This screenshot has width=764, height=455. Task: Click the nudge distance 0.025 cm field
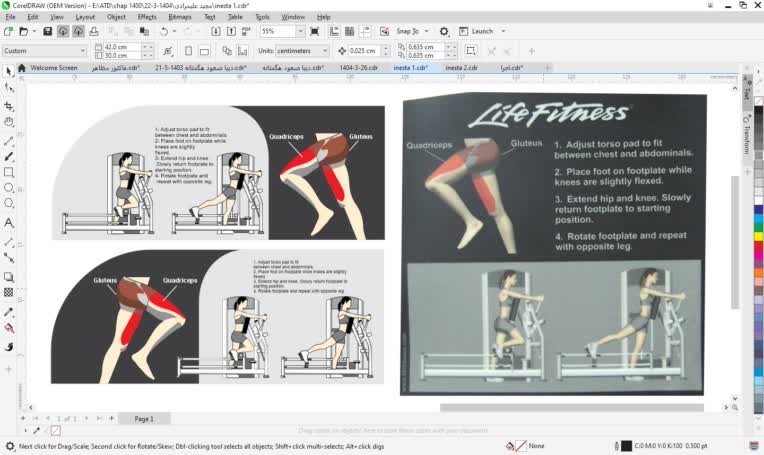(x=365, y=51)
